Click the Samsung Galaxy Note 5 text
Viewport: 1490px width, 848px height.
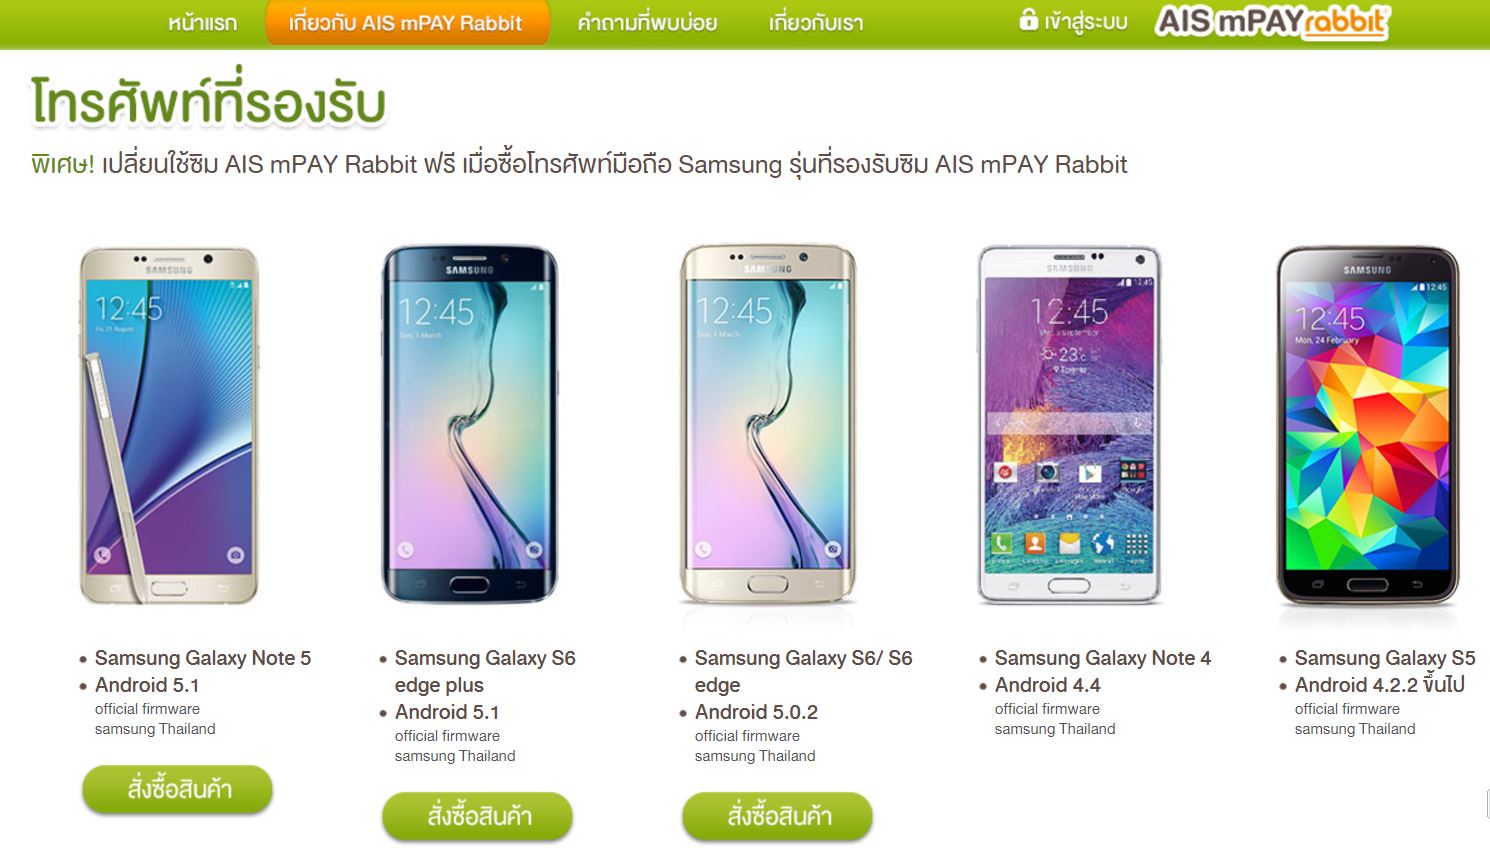click(203, 658)
